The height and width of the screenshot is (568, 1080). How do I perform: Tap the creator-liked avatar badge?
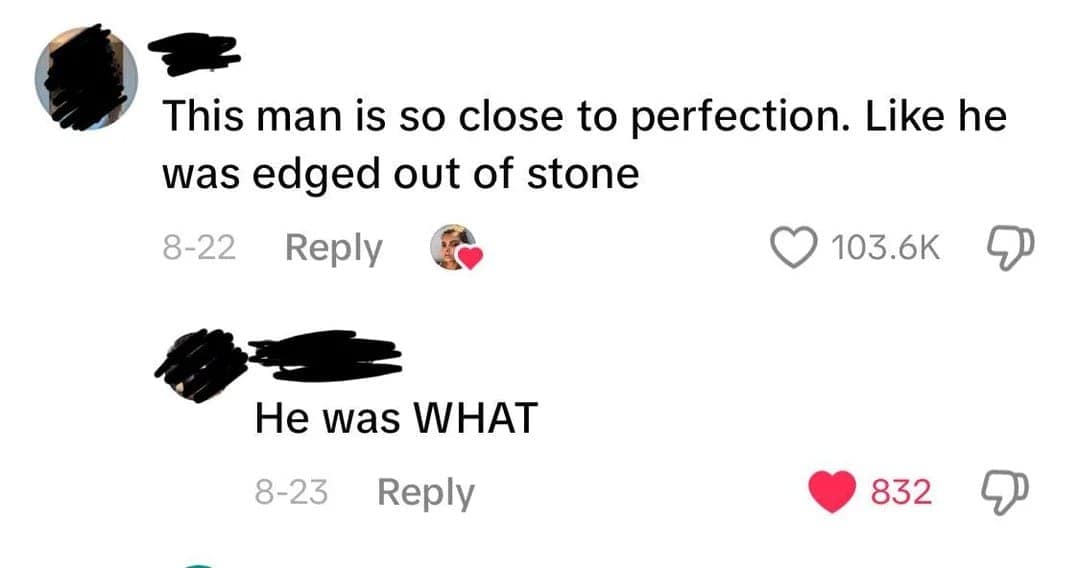click(452, 246)
